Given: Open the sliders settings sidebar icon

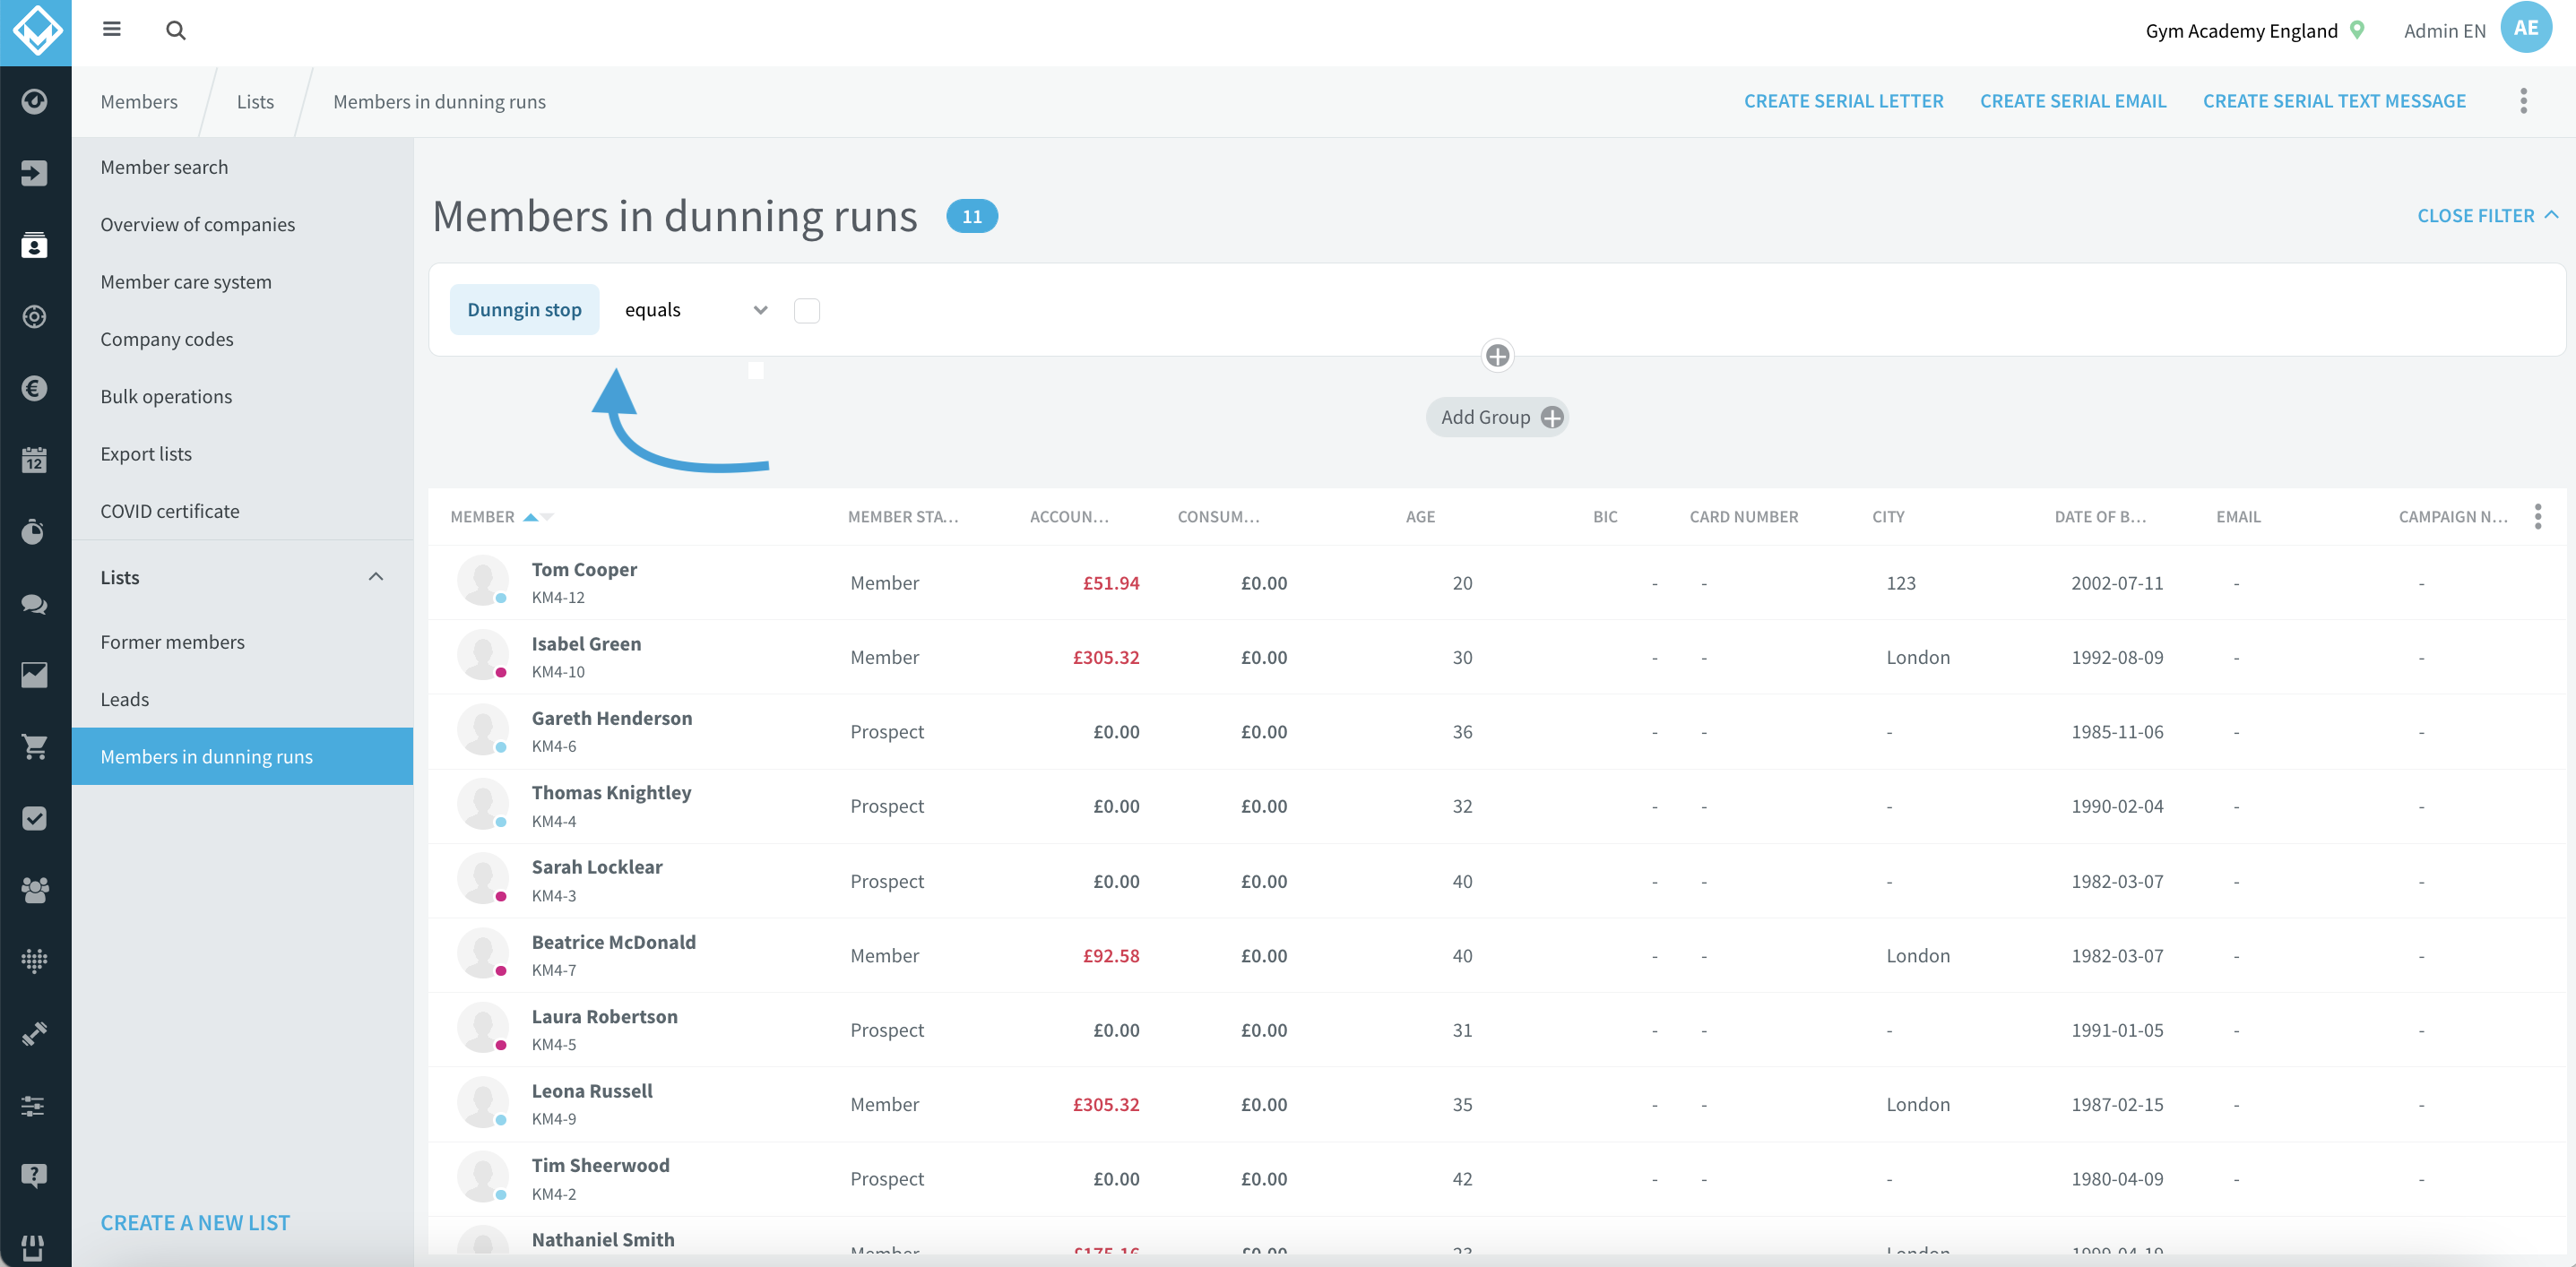Looking at the screenshot, I should click(x=35, y=1105).
